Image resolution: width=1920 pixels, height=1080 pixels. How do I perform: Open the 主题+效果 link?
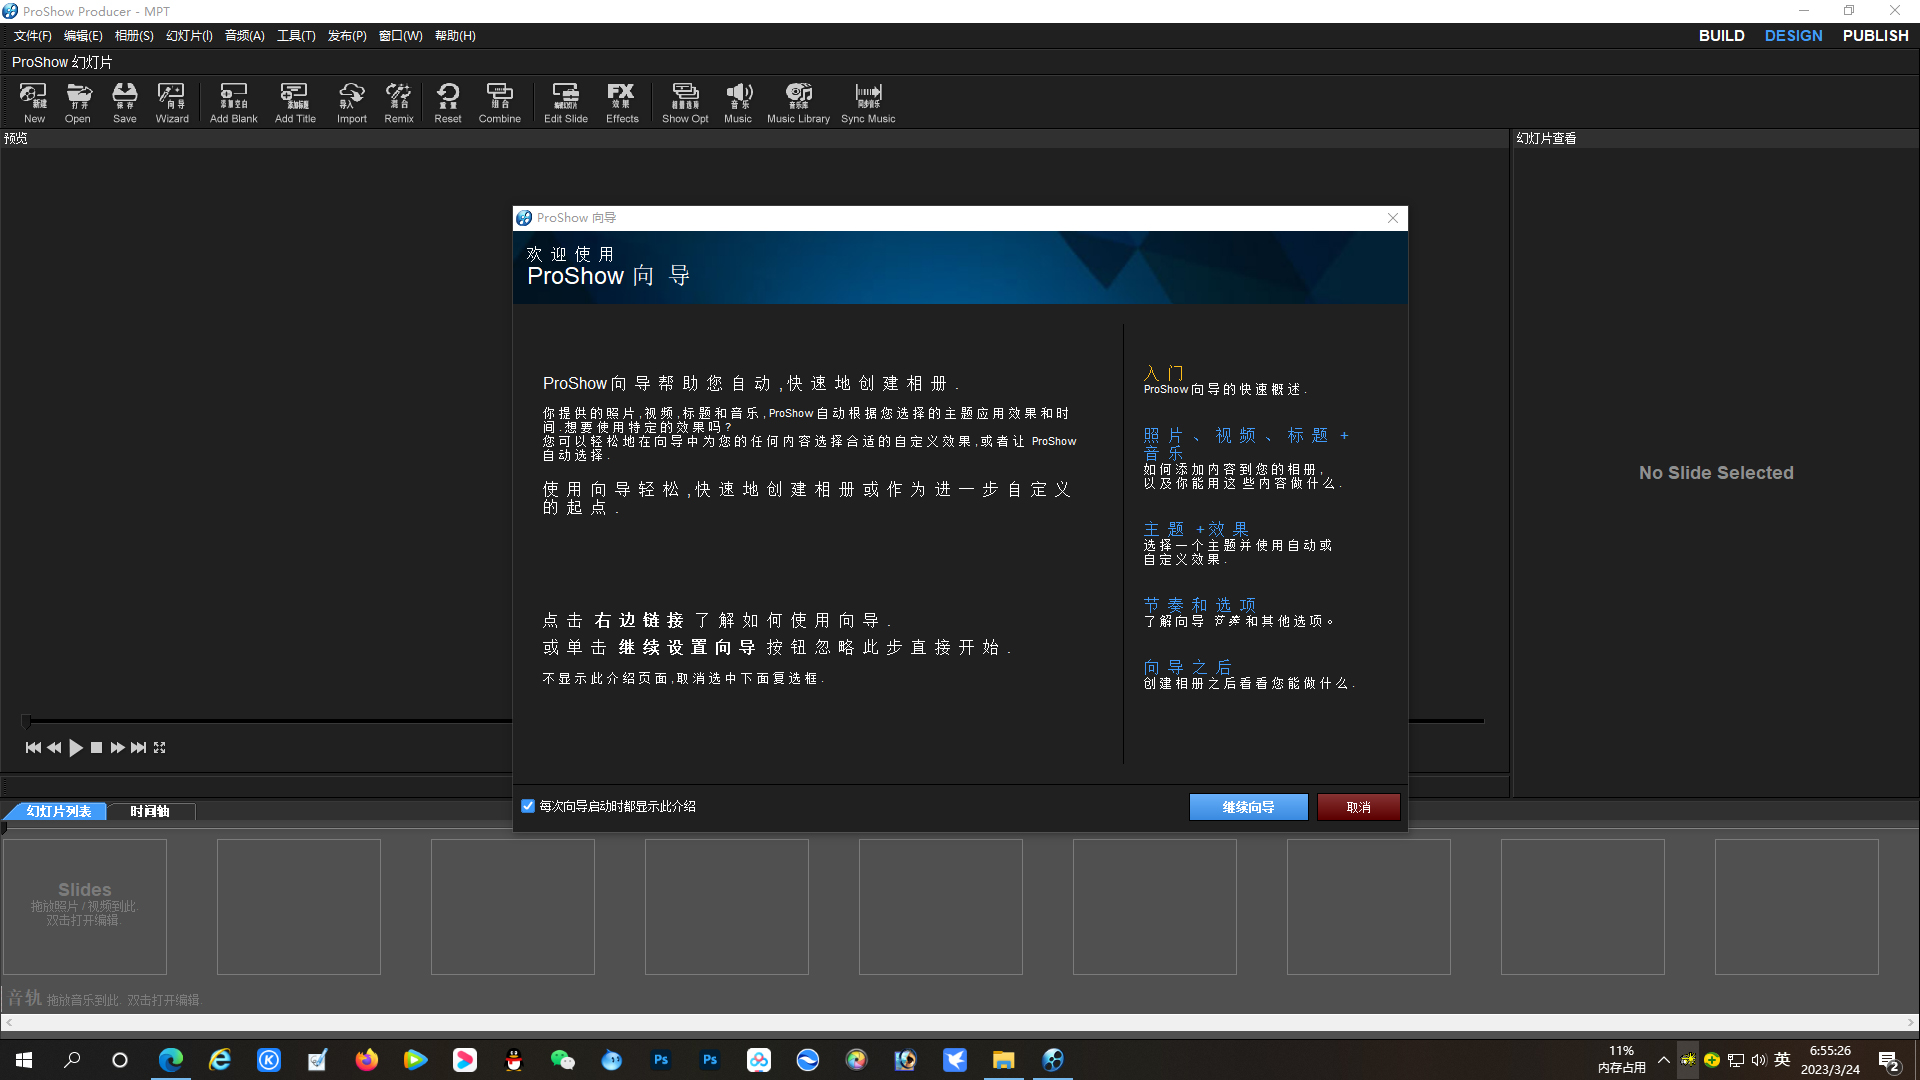tap(1196, 529)
